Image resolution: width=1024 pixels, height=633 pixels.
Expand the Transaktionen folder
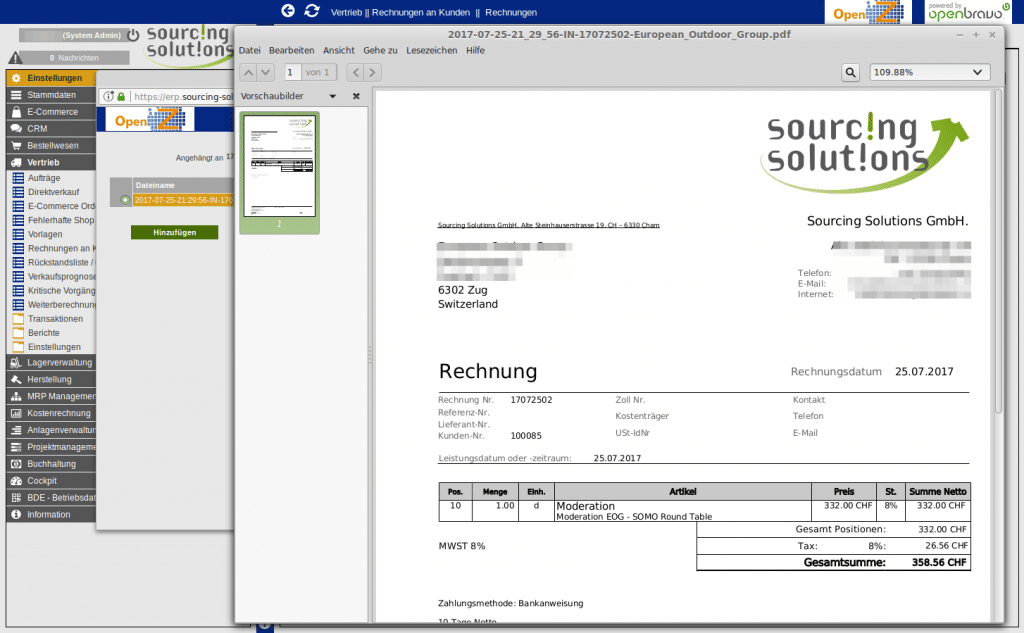(x=54, y=319)
